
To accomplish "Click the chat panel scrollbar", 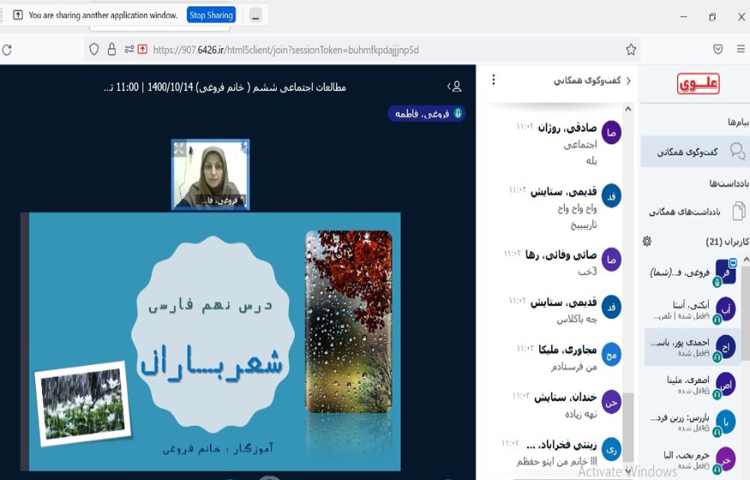I will pyautogui.click(x=628, y=428).
